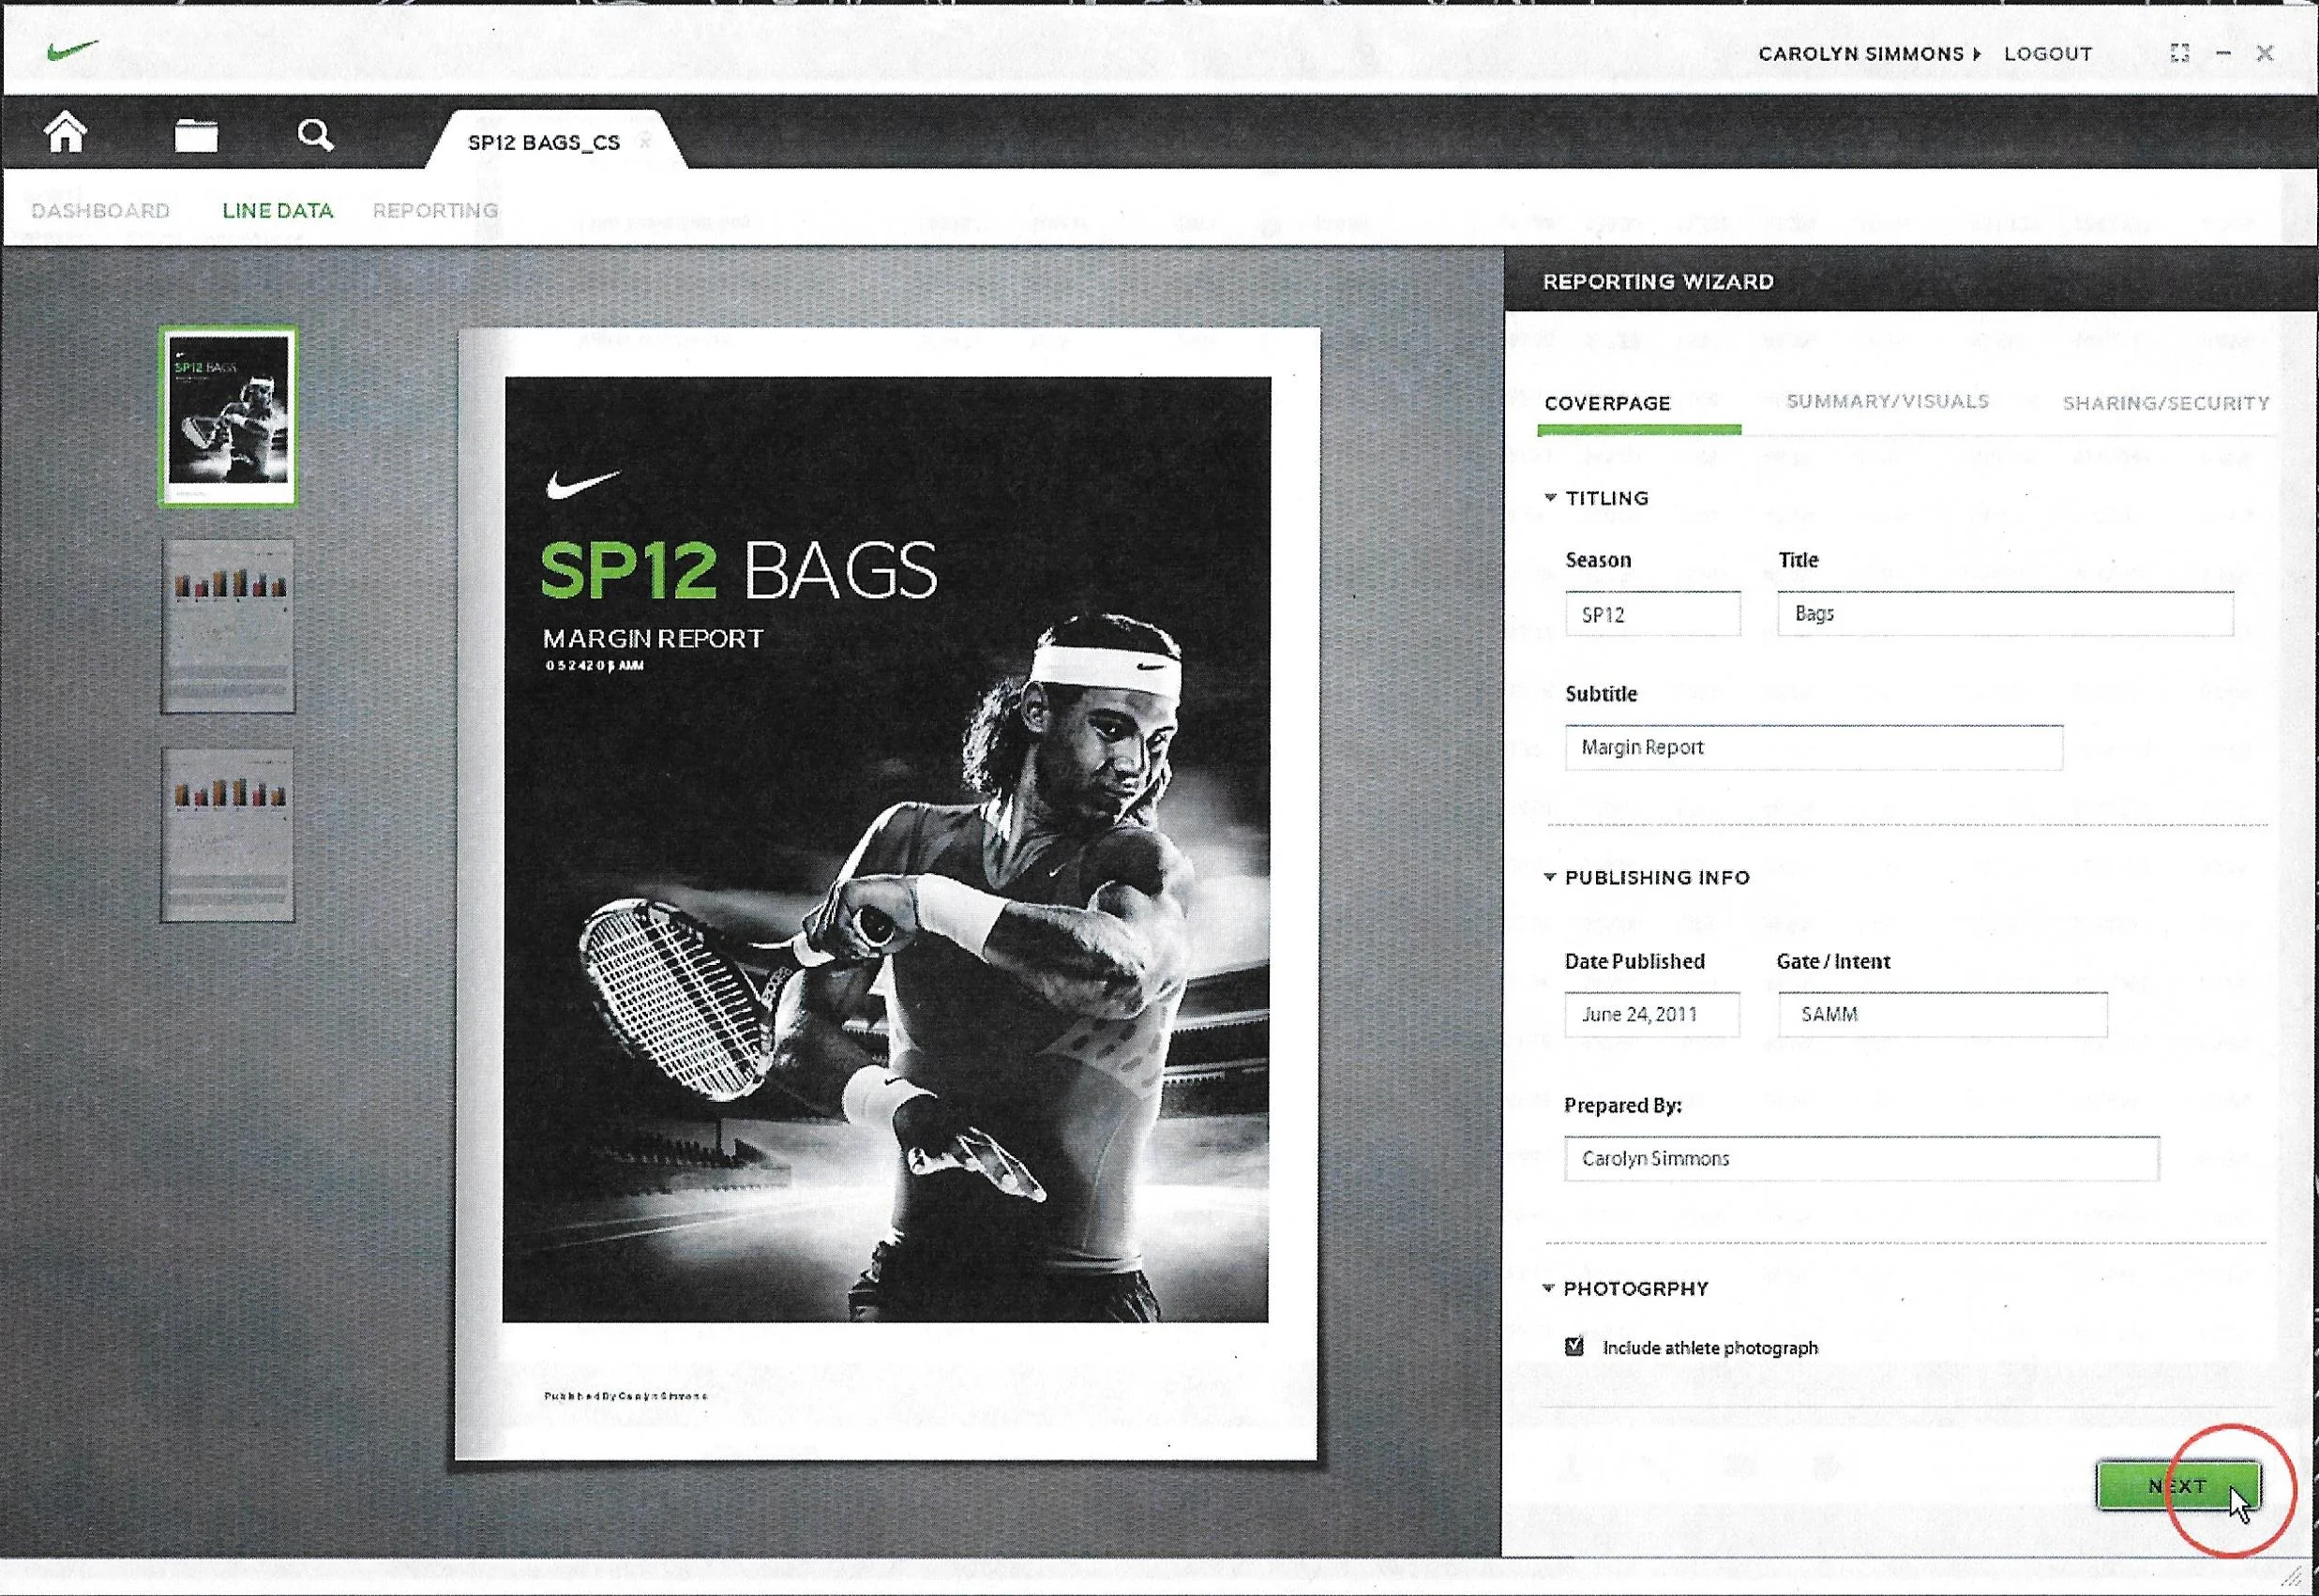Select the second page chart thumbnail
The width and height of the screenshot is (2319, 1596).
tap(228, 626)
